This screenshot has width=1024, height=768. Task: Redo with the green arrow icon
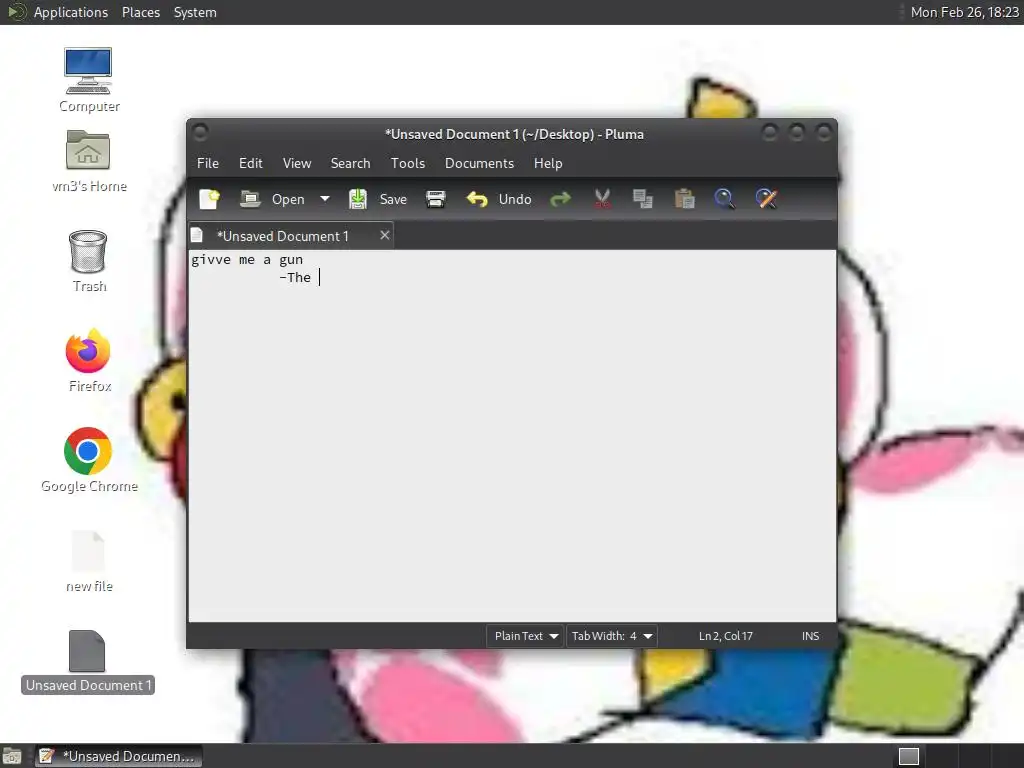click(x=560, y=199)
